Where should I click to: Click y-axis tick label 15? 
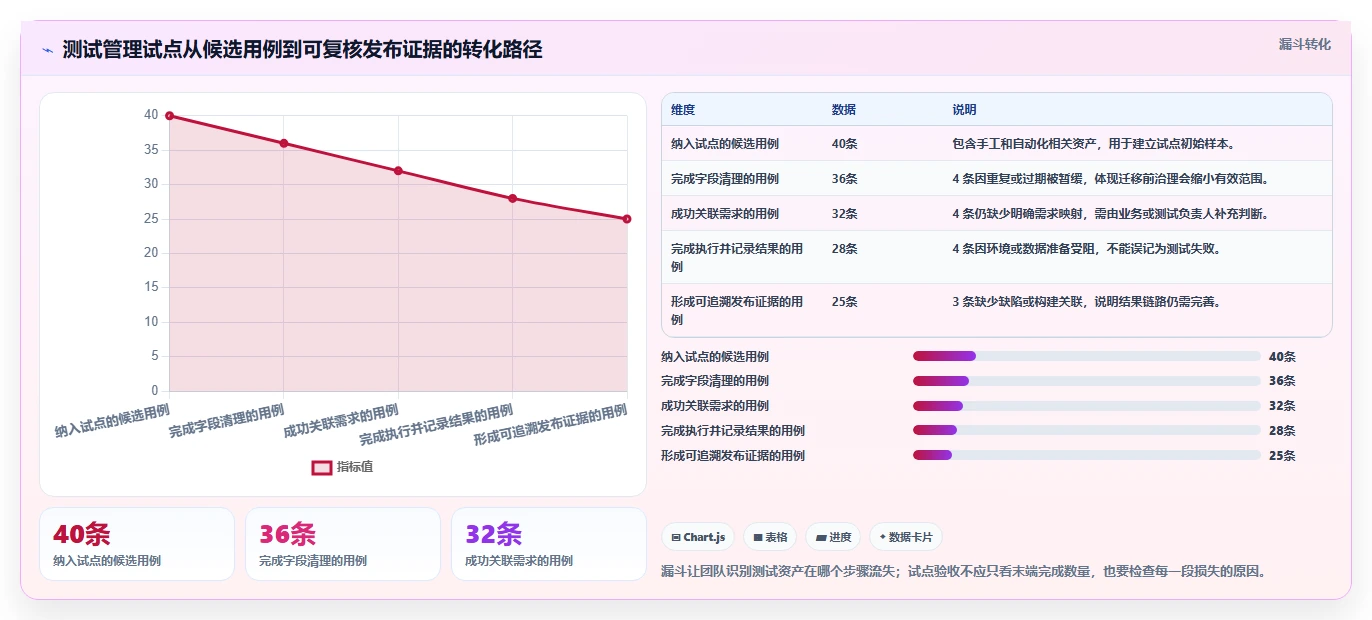pos(151,287)
